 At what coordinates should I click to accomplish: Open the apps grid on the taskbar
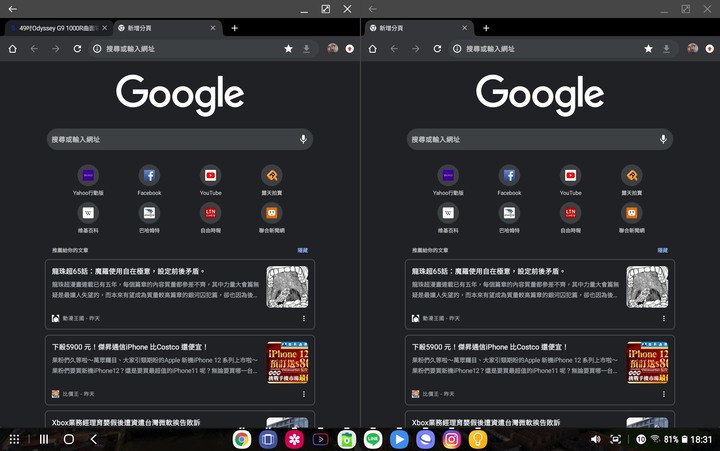coord(14,440)
